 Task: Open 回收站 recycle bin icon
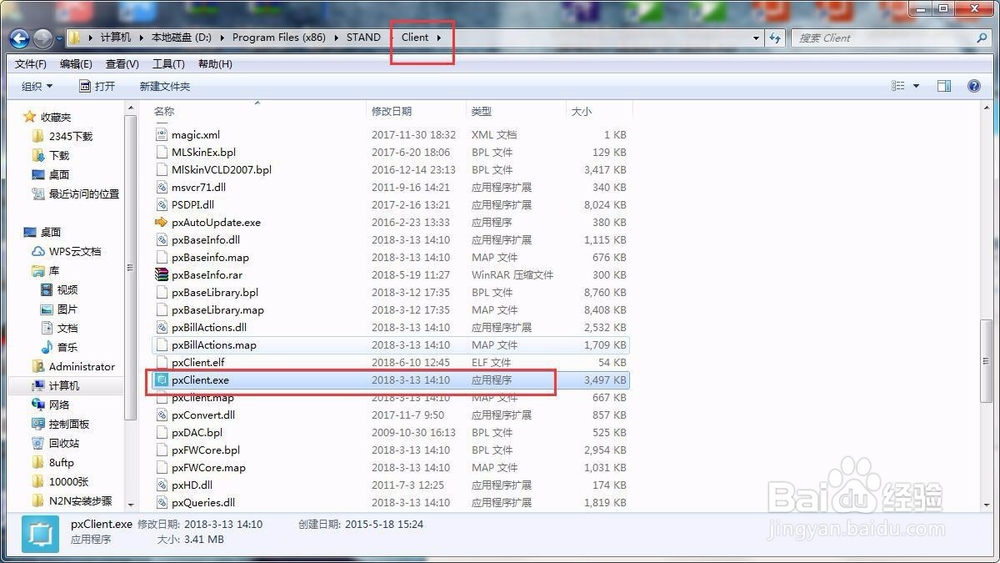tap(38, 443)
